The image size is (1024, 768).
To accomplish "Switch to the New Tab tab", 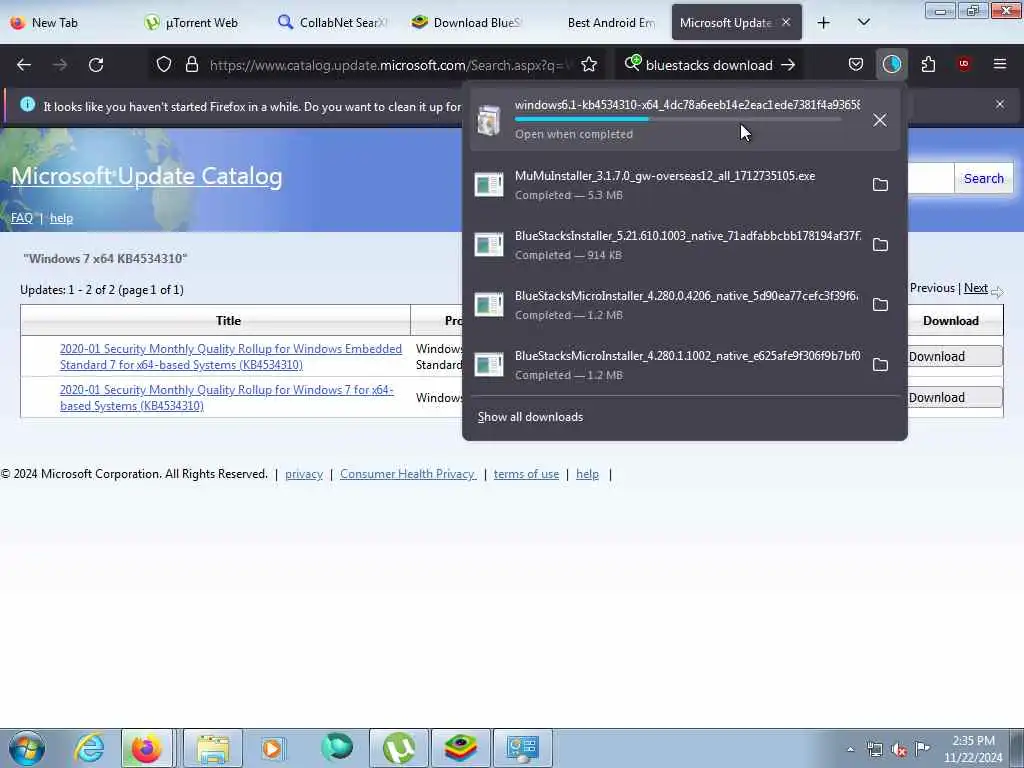I will (67, 23).
